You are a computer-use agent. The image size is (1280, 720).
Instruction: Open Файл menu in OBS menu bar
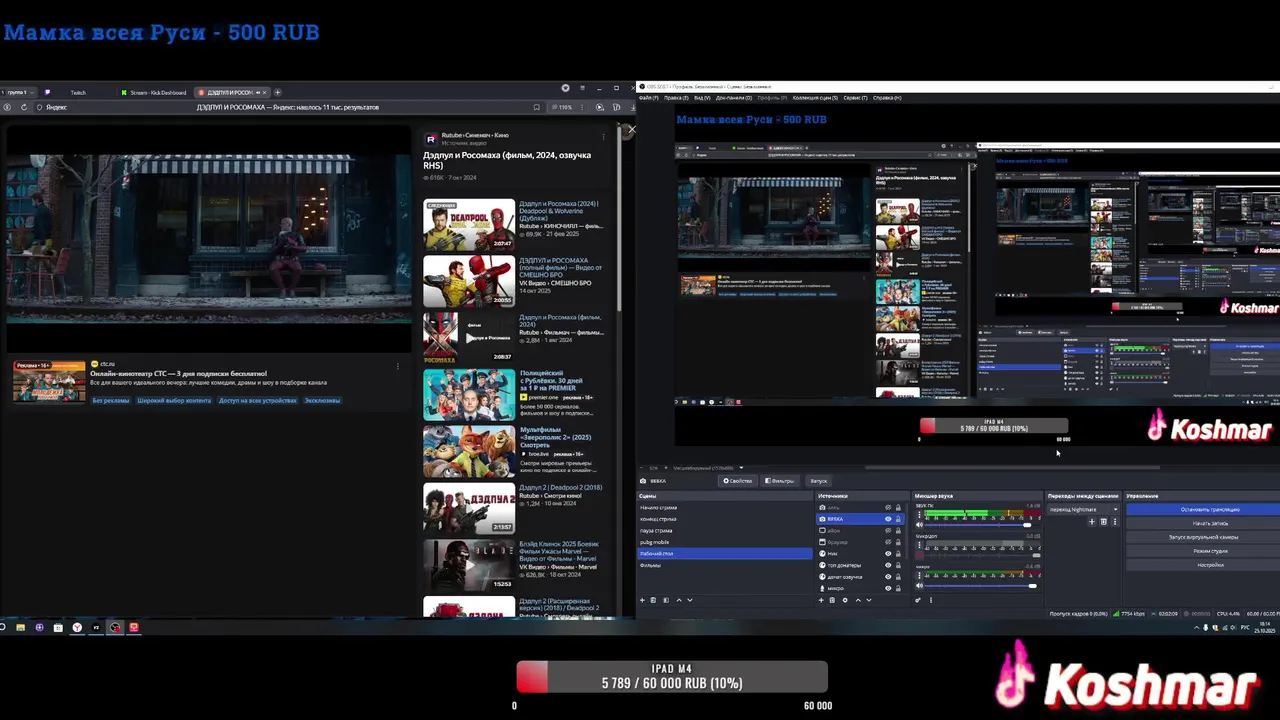pos(650,98)
